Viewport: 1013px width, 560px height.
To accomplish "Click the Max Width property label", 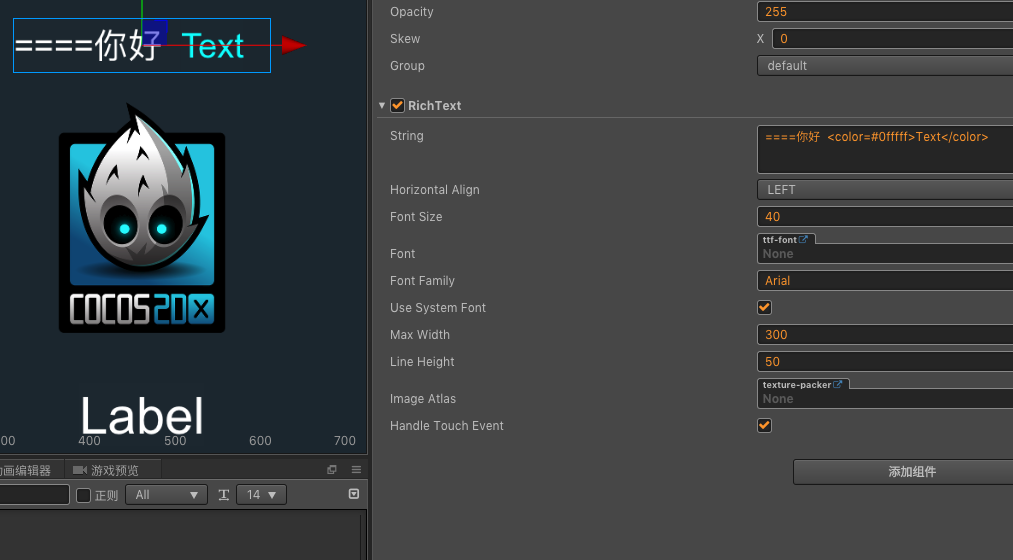I will (420, 335).
